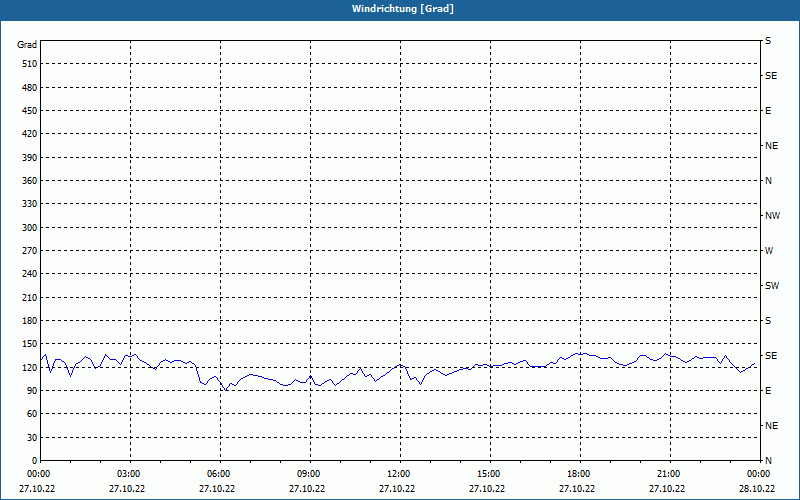This screenshot has height=500, width=800.
Task: Select the 06:00 time axis label
Action: pyautogui.click(x=219, y=474)
